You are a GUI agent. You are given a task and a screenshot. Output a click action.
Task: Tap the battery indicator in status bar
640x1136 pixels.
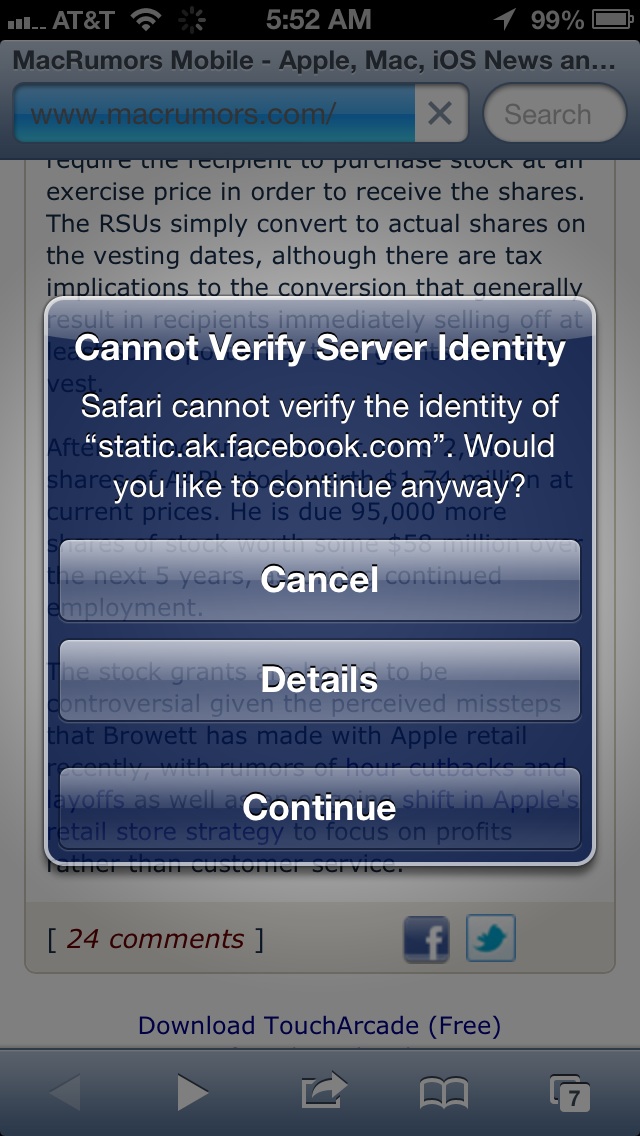pyautogui.click(x=613, y=20)
